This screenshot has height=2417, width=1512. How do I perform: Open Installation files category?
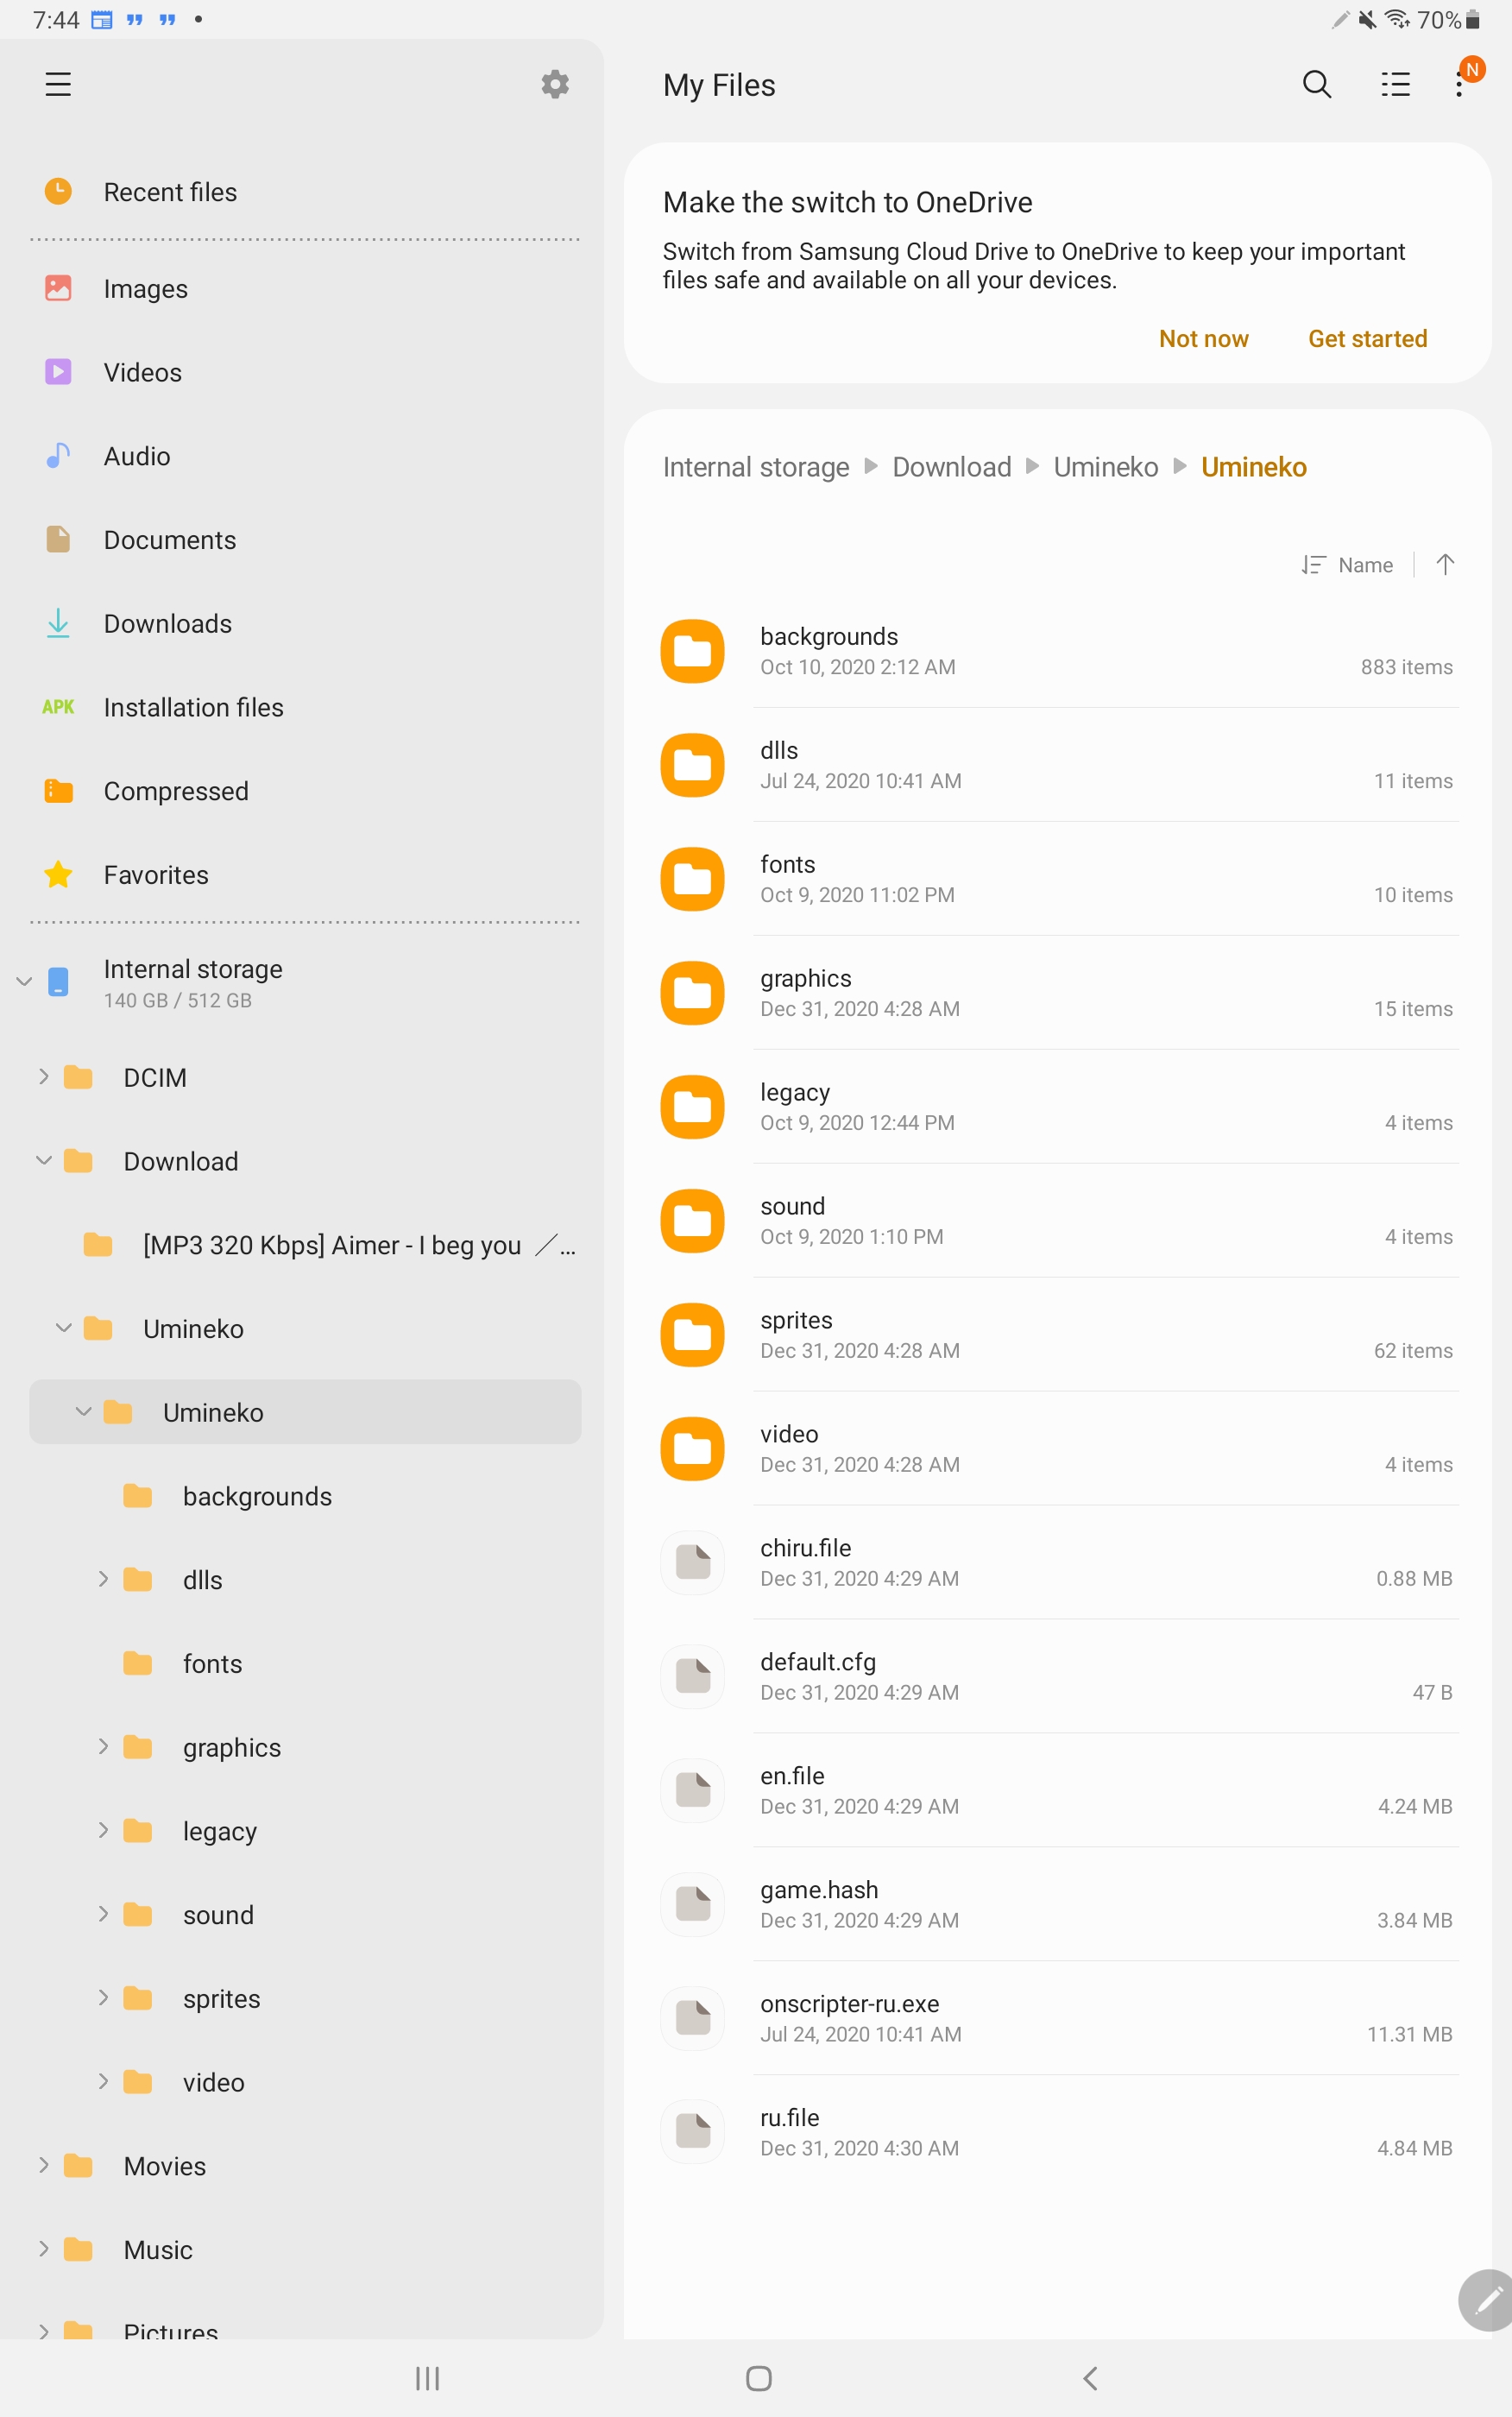coord(305,708)
